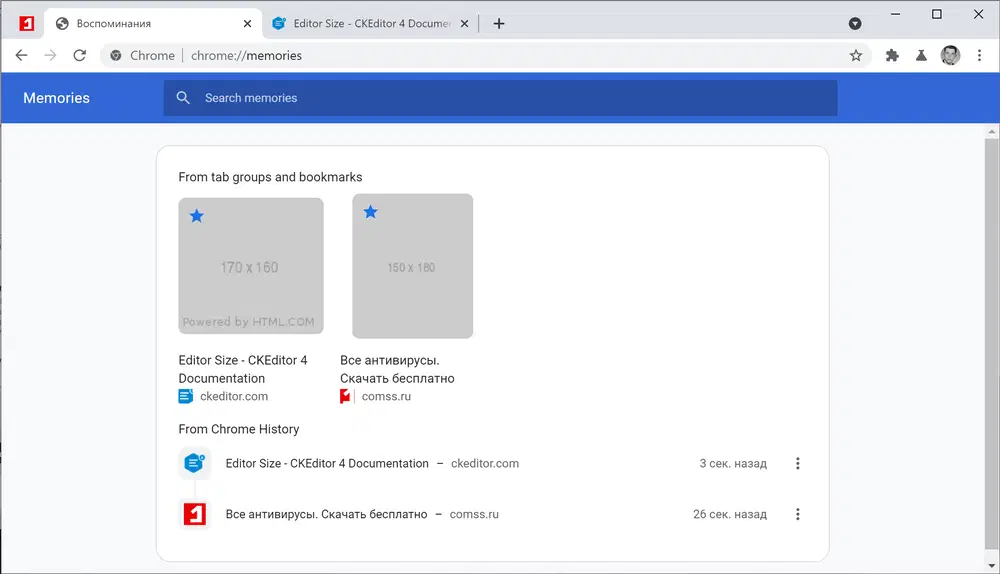
Task: Click the 26 сек. назад timestamp
Action: pos(730,514)
